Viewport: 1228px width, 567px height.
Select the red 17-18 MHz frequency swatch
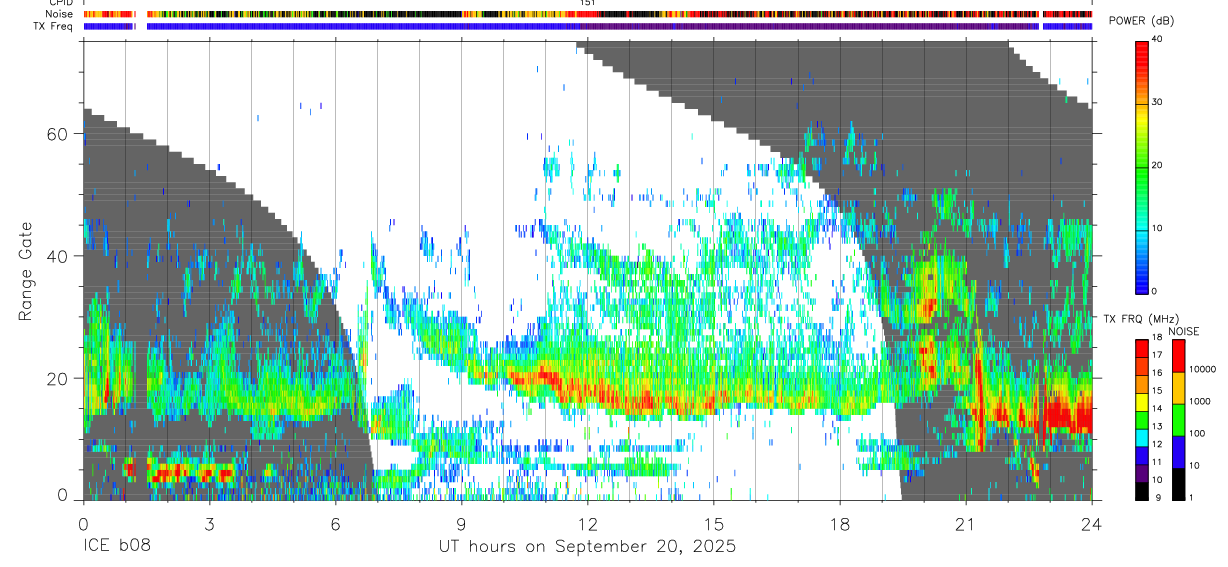click(1141, 348)
